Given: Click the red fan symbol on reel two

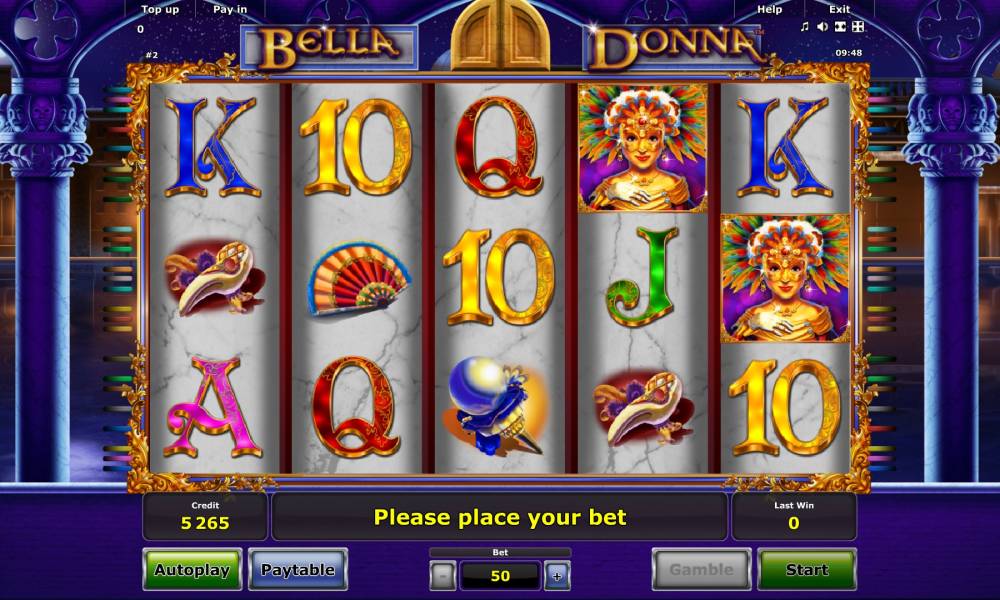Looking at the screenshot, I should (x=358, y=279).
